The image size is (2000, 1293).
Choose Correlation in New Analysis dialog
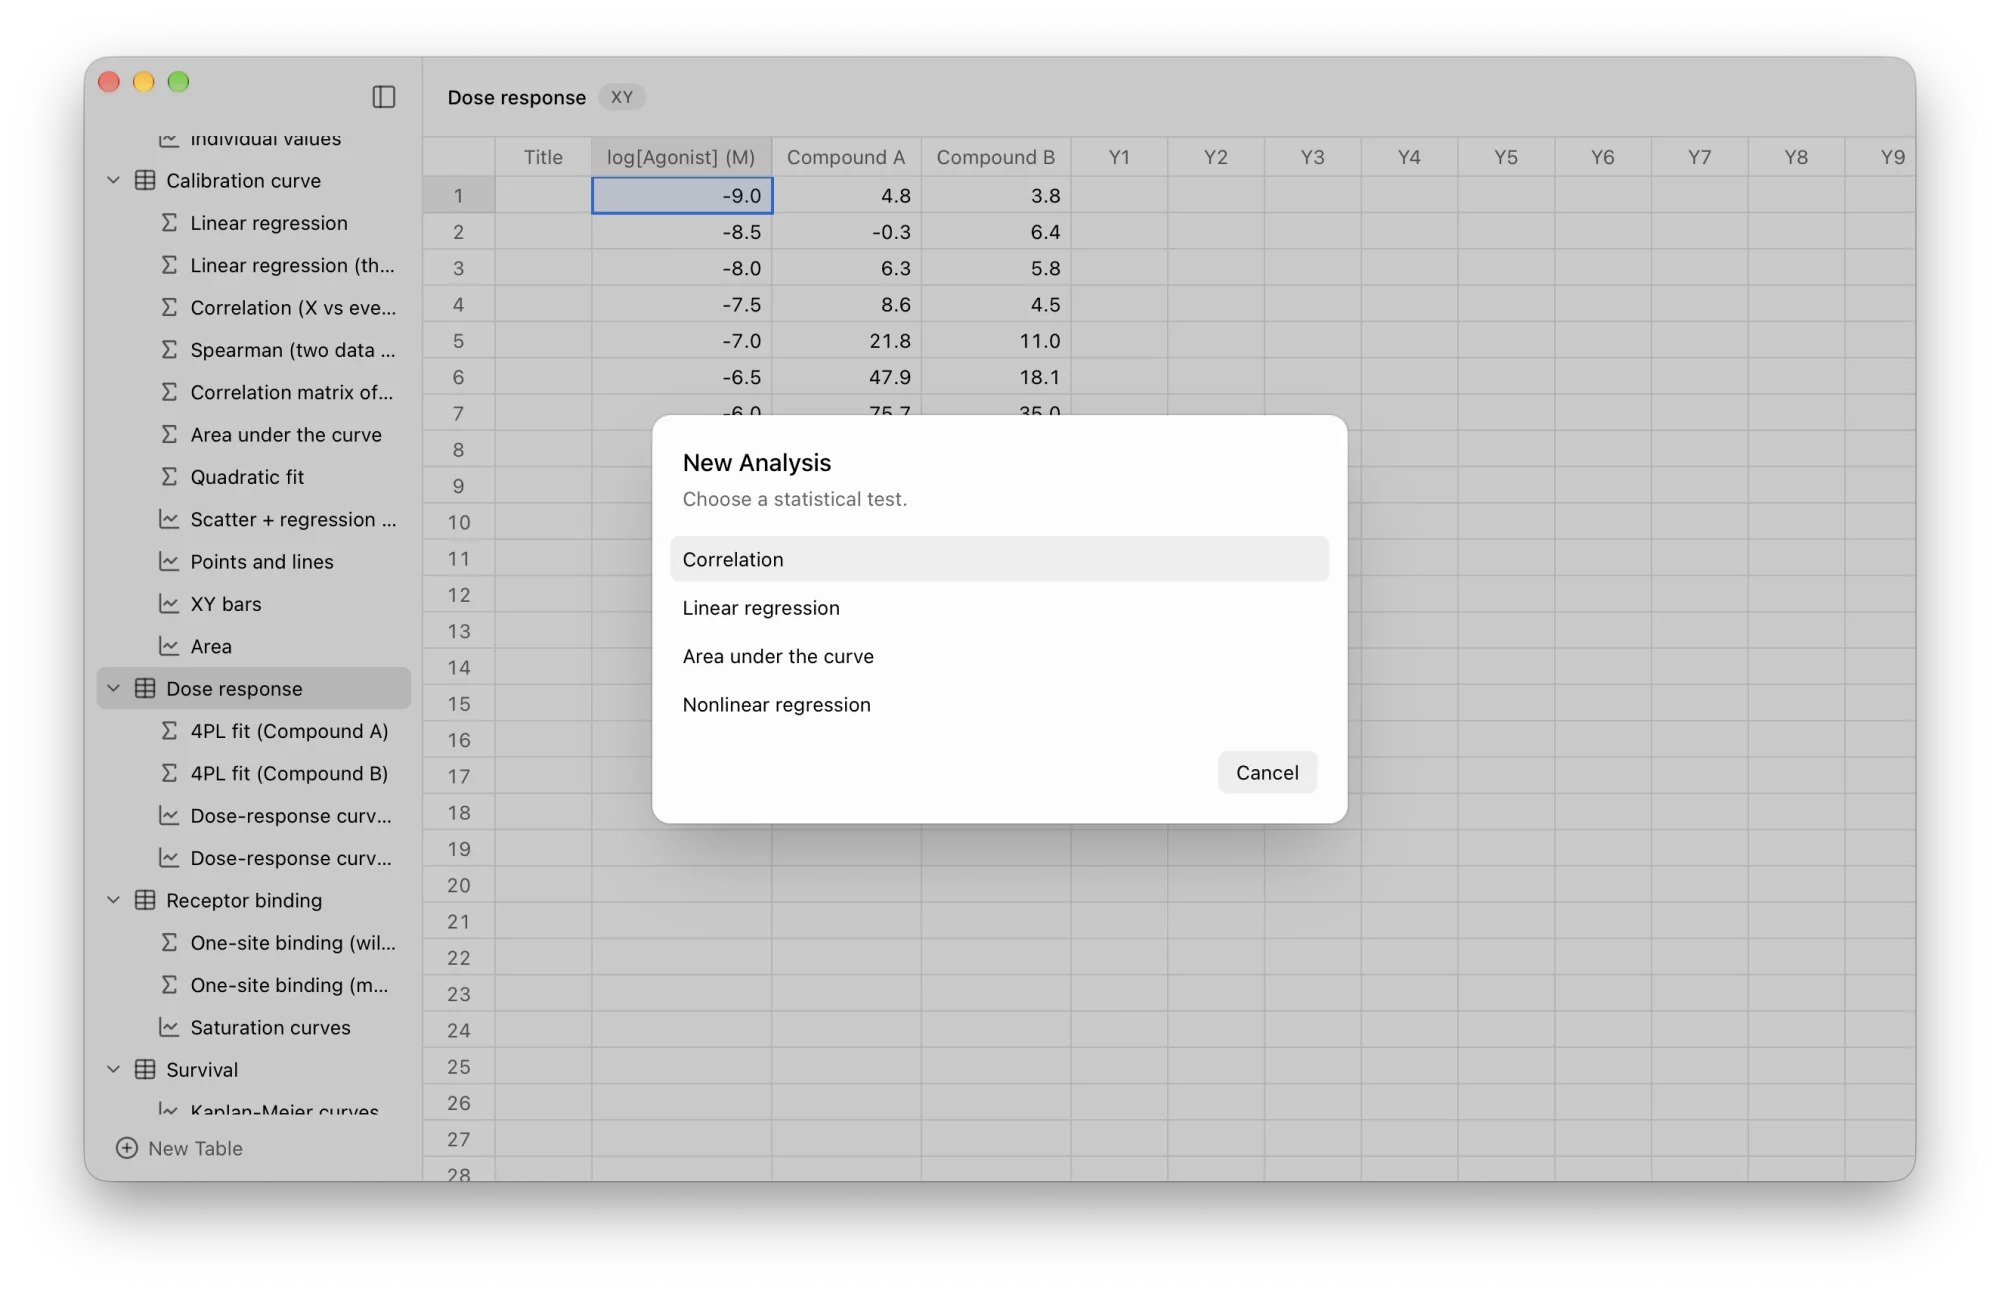point(999,560)
